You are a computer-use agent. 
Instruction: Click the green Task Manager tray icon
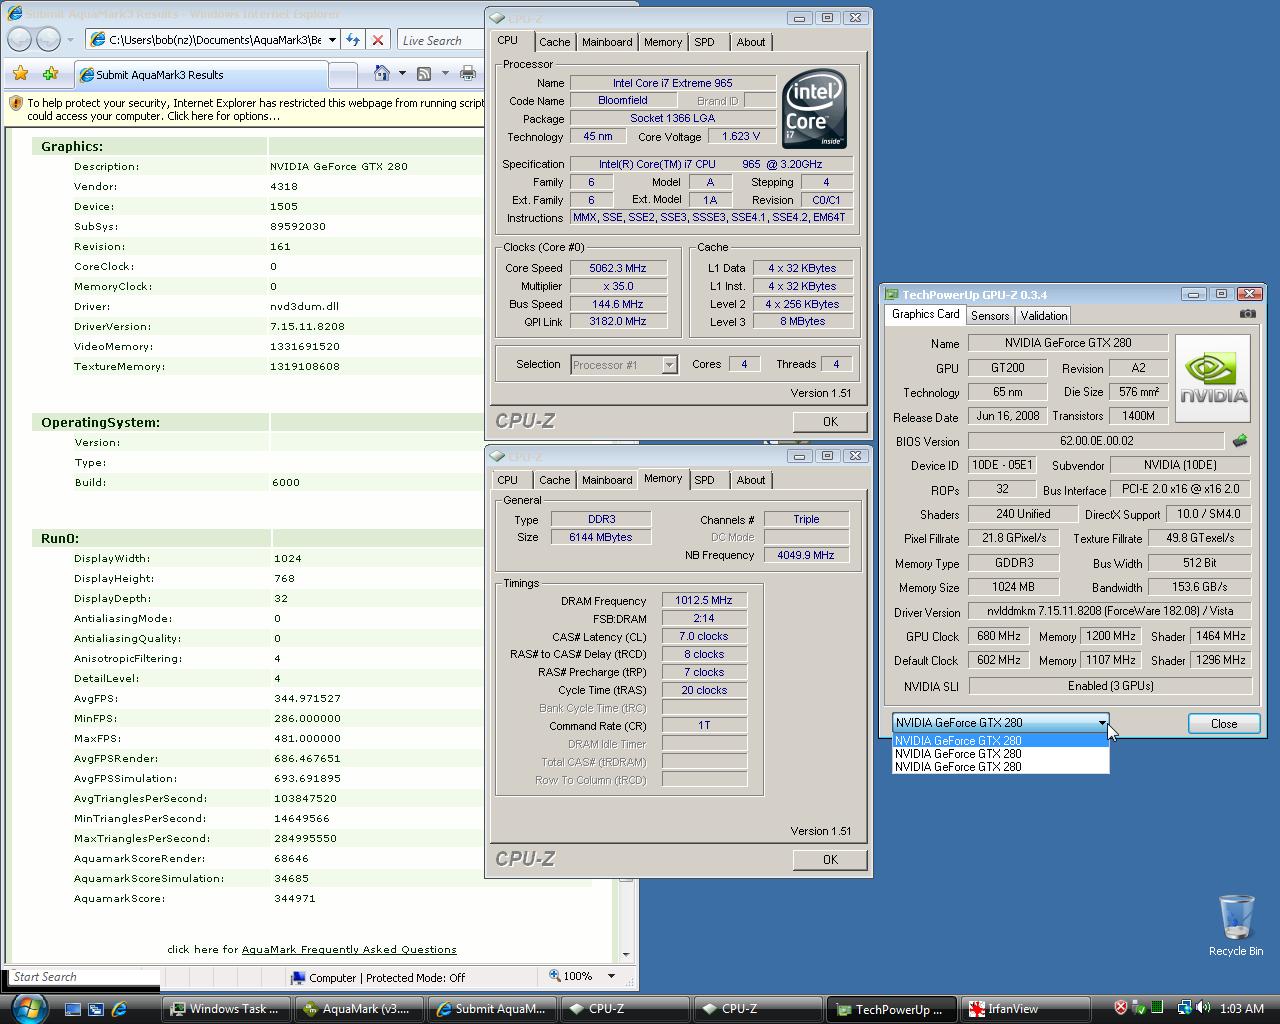[1157, 1008]
